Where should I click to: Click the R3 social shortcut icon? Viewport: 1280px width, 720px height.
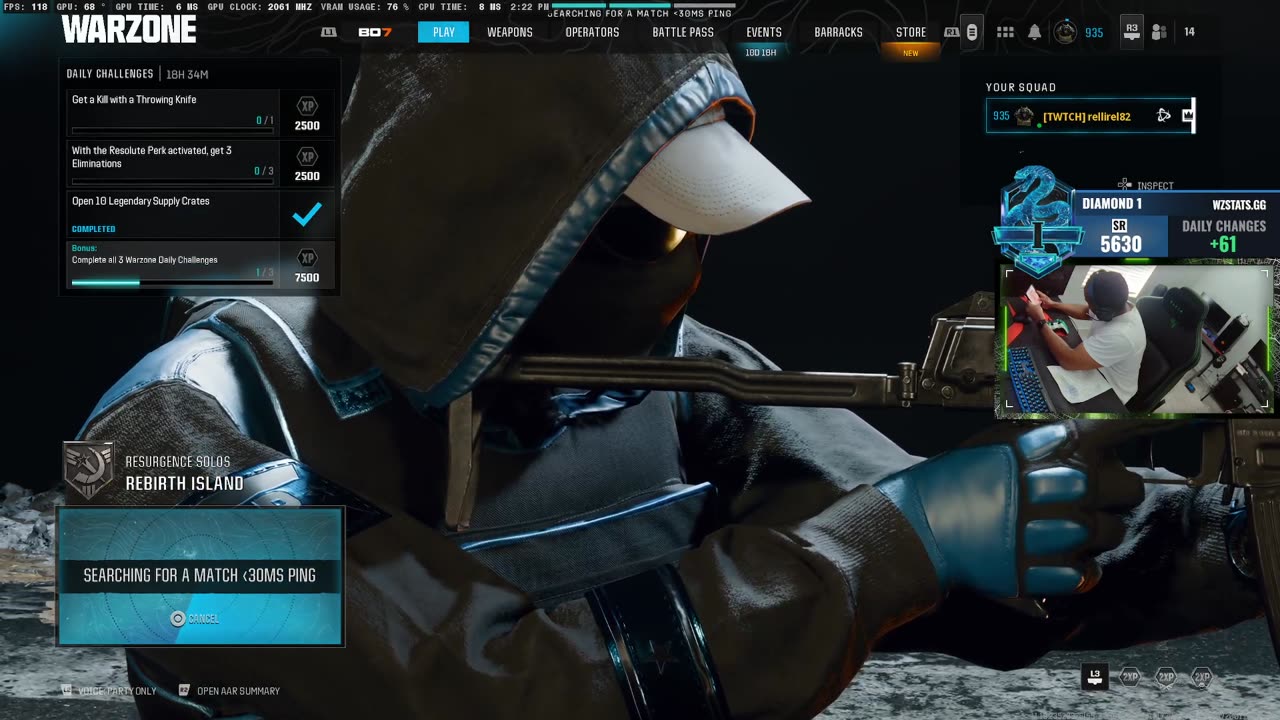click(x=1132, y=32)
